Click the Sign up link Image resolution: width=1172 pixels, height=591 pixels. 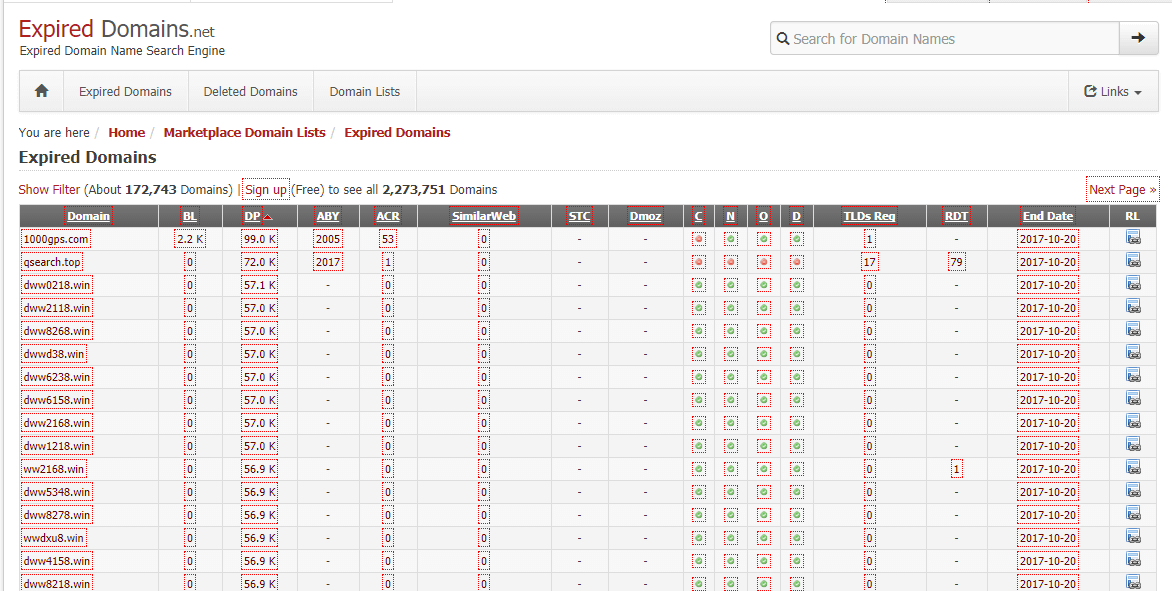(266, 190)
